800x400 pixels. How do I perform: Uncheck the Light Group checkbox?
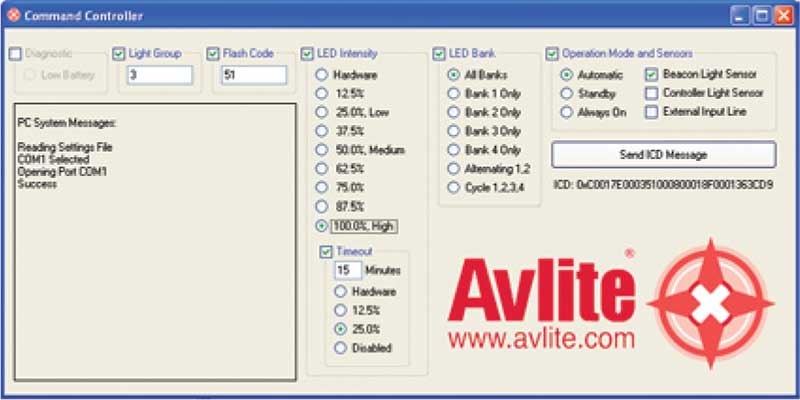coord(119,54)
